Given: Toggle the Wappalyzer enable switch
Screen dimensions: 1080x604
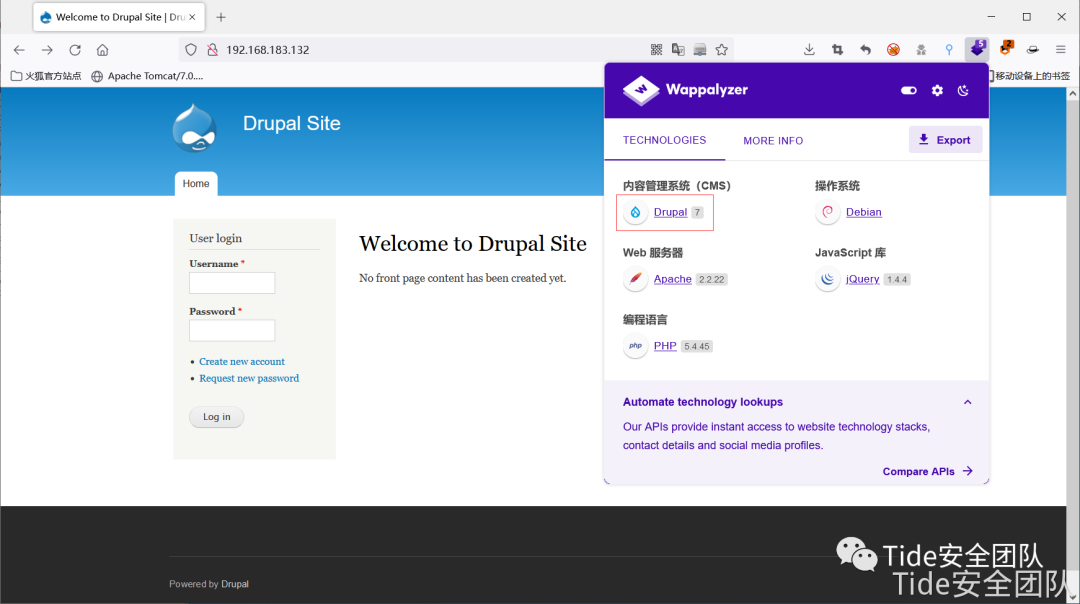Looking at the screenshot, I should click(908, 90).
